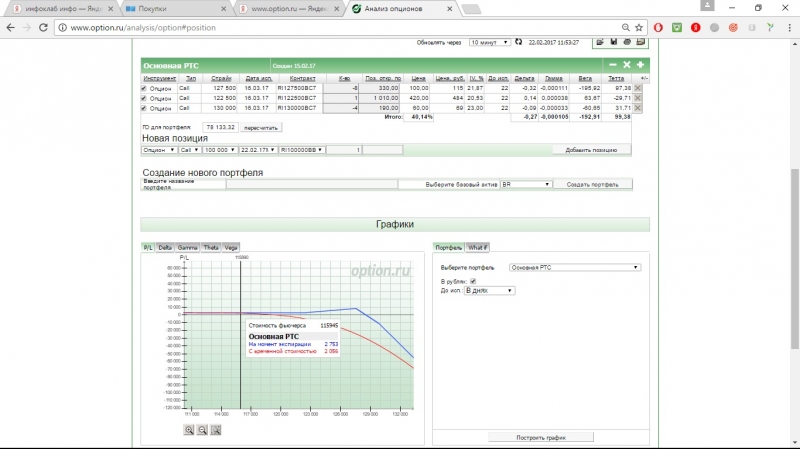Remove the 127 500 strike row with X
Viewport: 800px width, 449px height.
(638, 88)
